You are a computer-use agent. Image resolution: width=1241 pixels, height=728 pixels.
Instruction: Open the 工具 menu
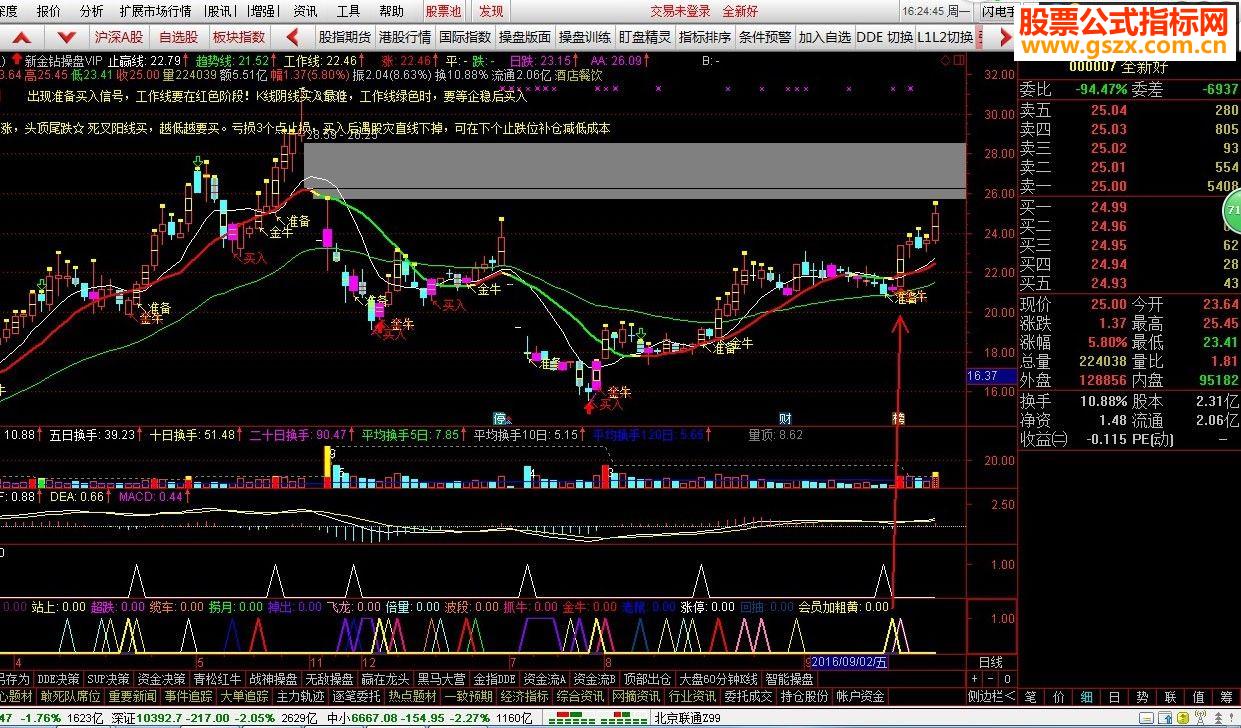[x=348, y=11]
